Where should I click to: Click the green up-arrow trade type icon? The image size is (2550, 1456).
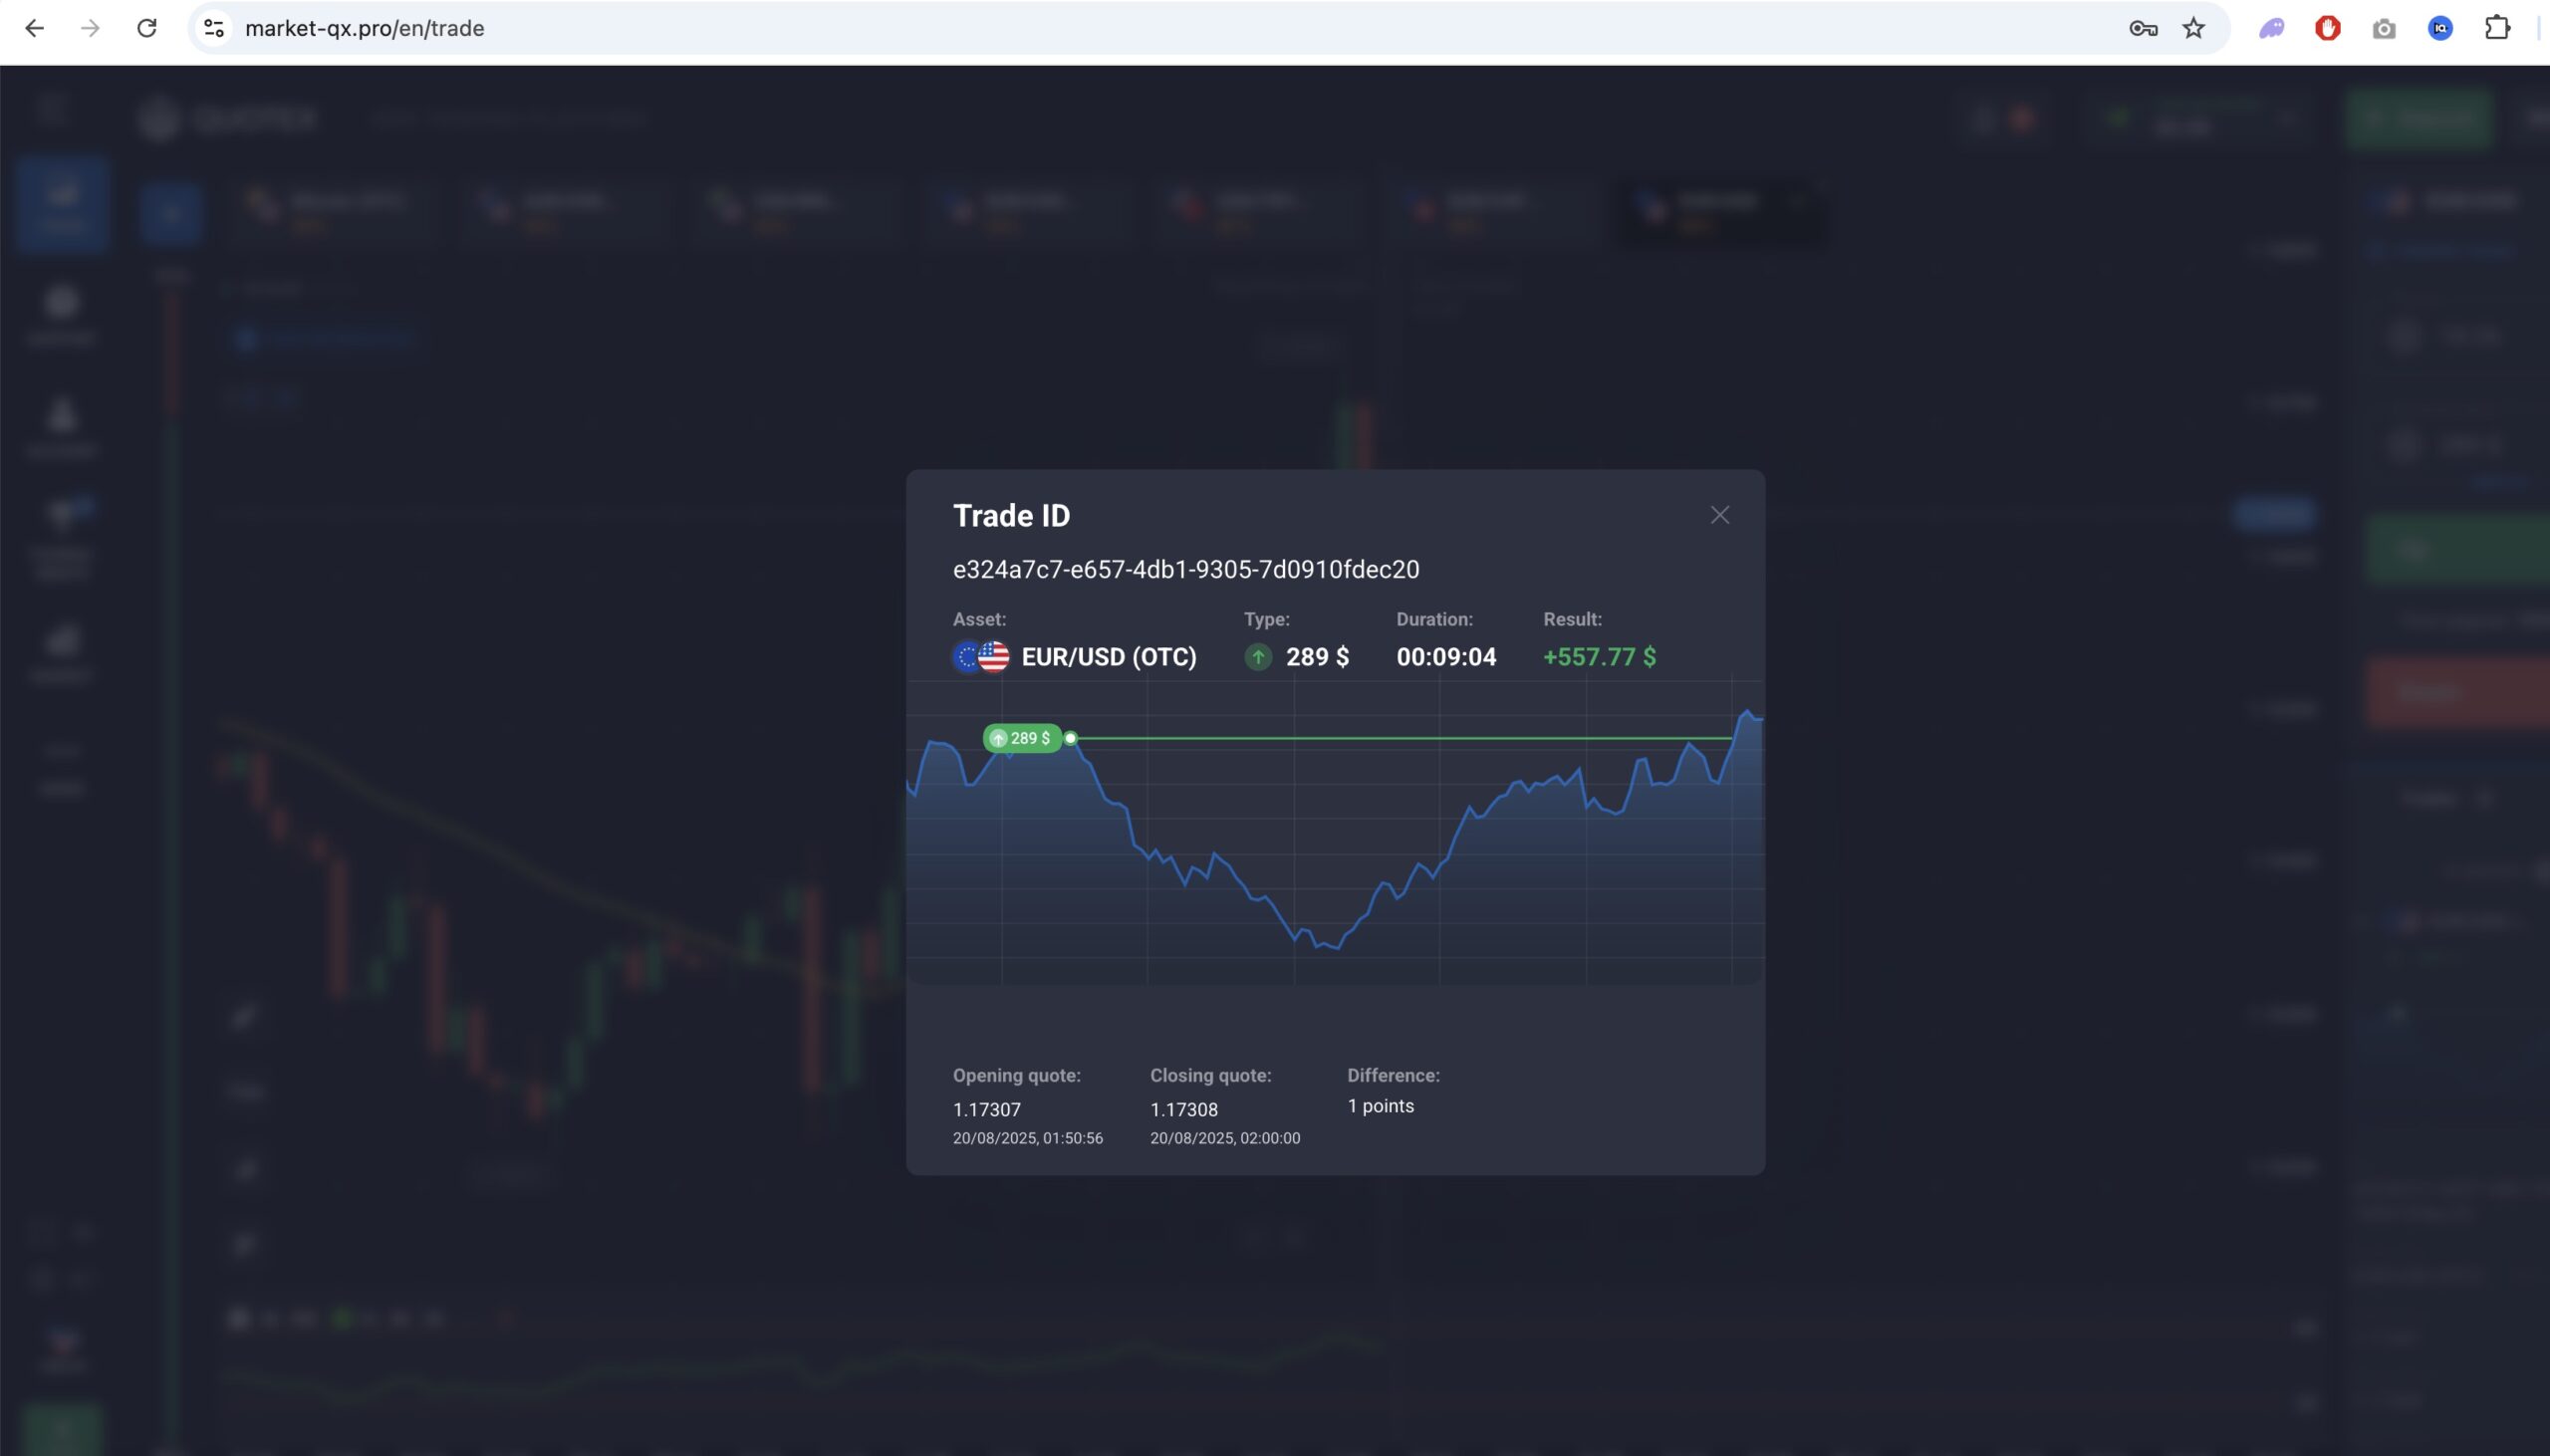click(x=1258, y=657)
